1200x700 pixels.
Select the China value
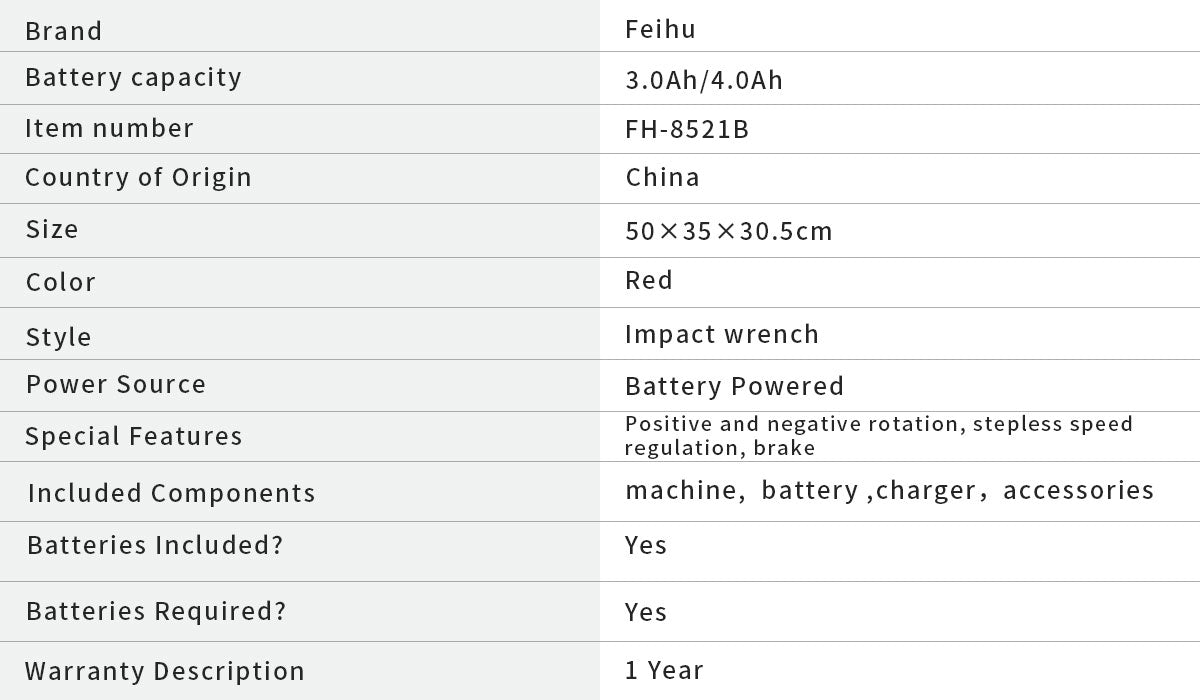[662, 178]
